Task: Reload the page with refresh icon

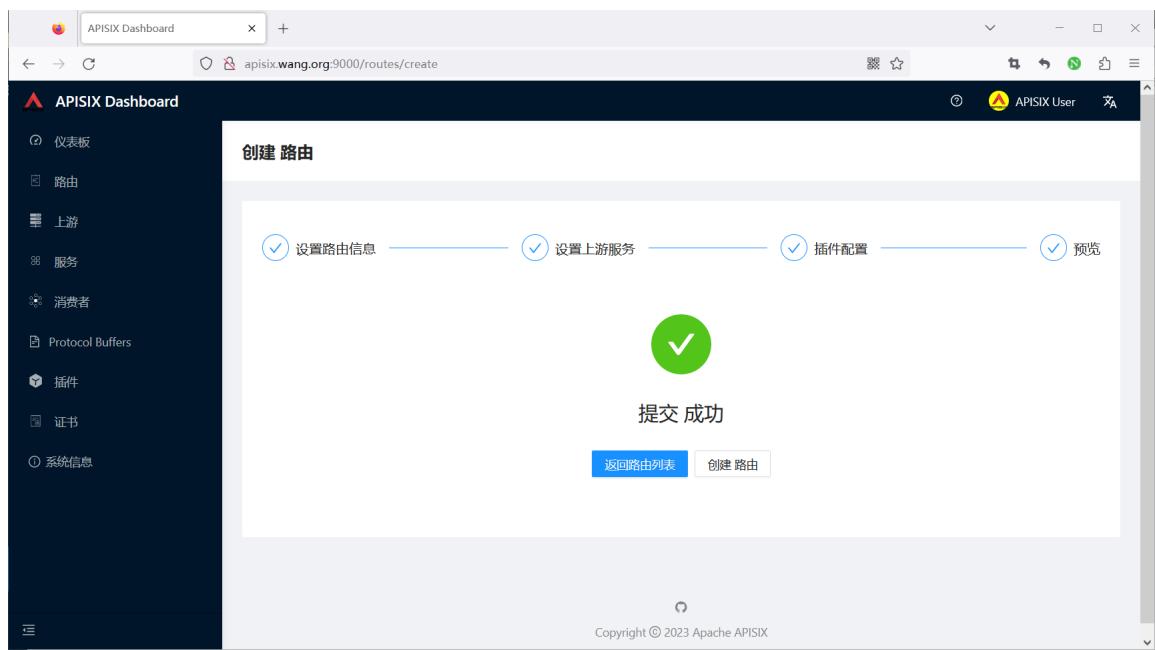Action: click(88, 64)
